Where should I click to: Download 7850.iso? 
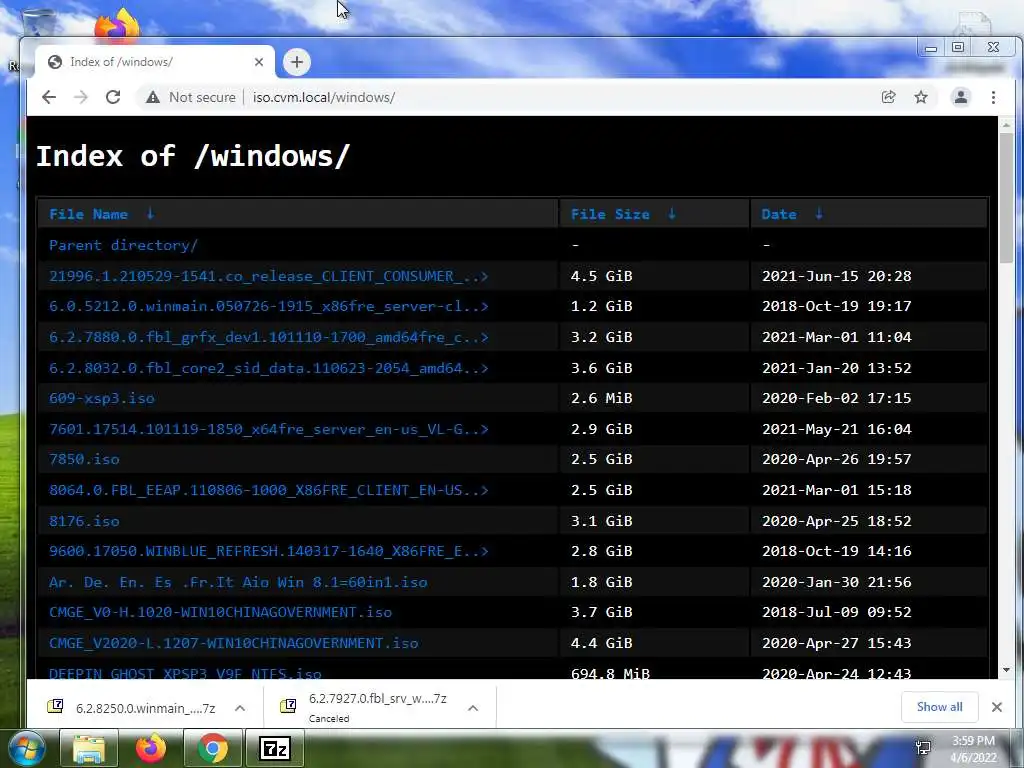coord(84,459)
